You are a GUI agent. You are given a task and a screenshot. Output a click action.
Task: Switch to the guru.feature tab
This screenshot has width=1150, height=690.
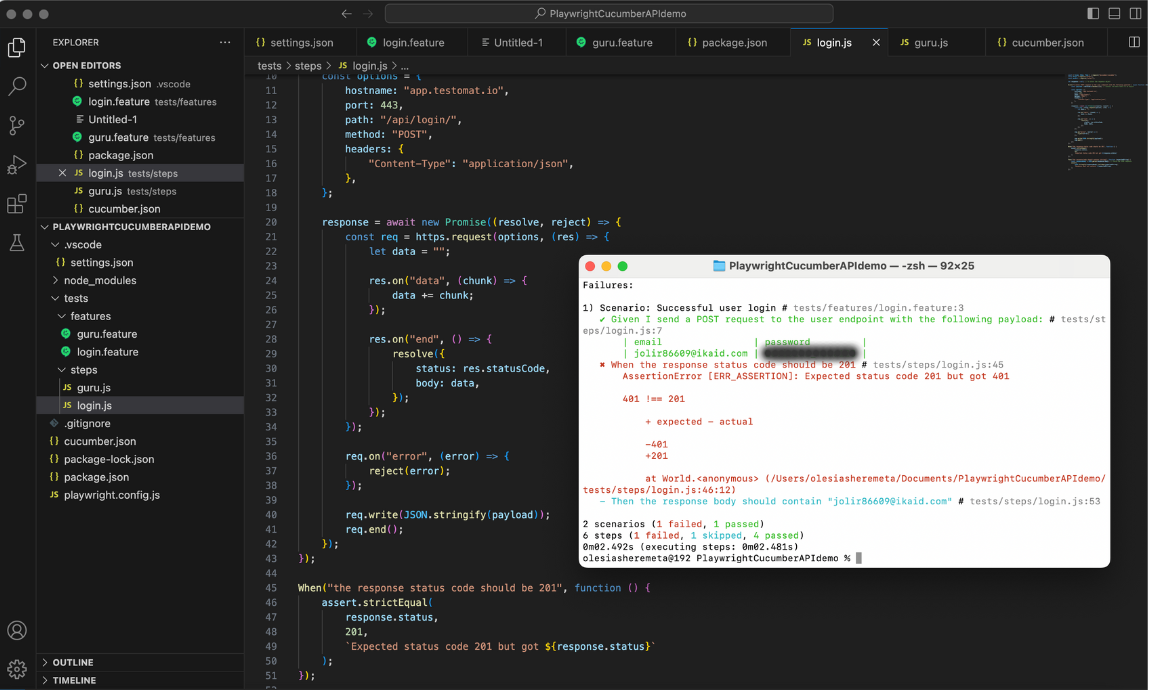pyautogui.click(x=621, y=43)
